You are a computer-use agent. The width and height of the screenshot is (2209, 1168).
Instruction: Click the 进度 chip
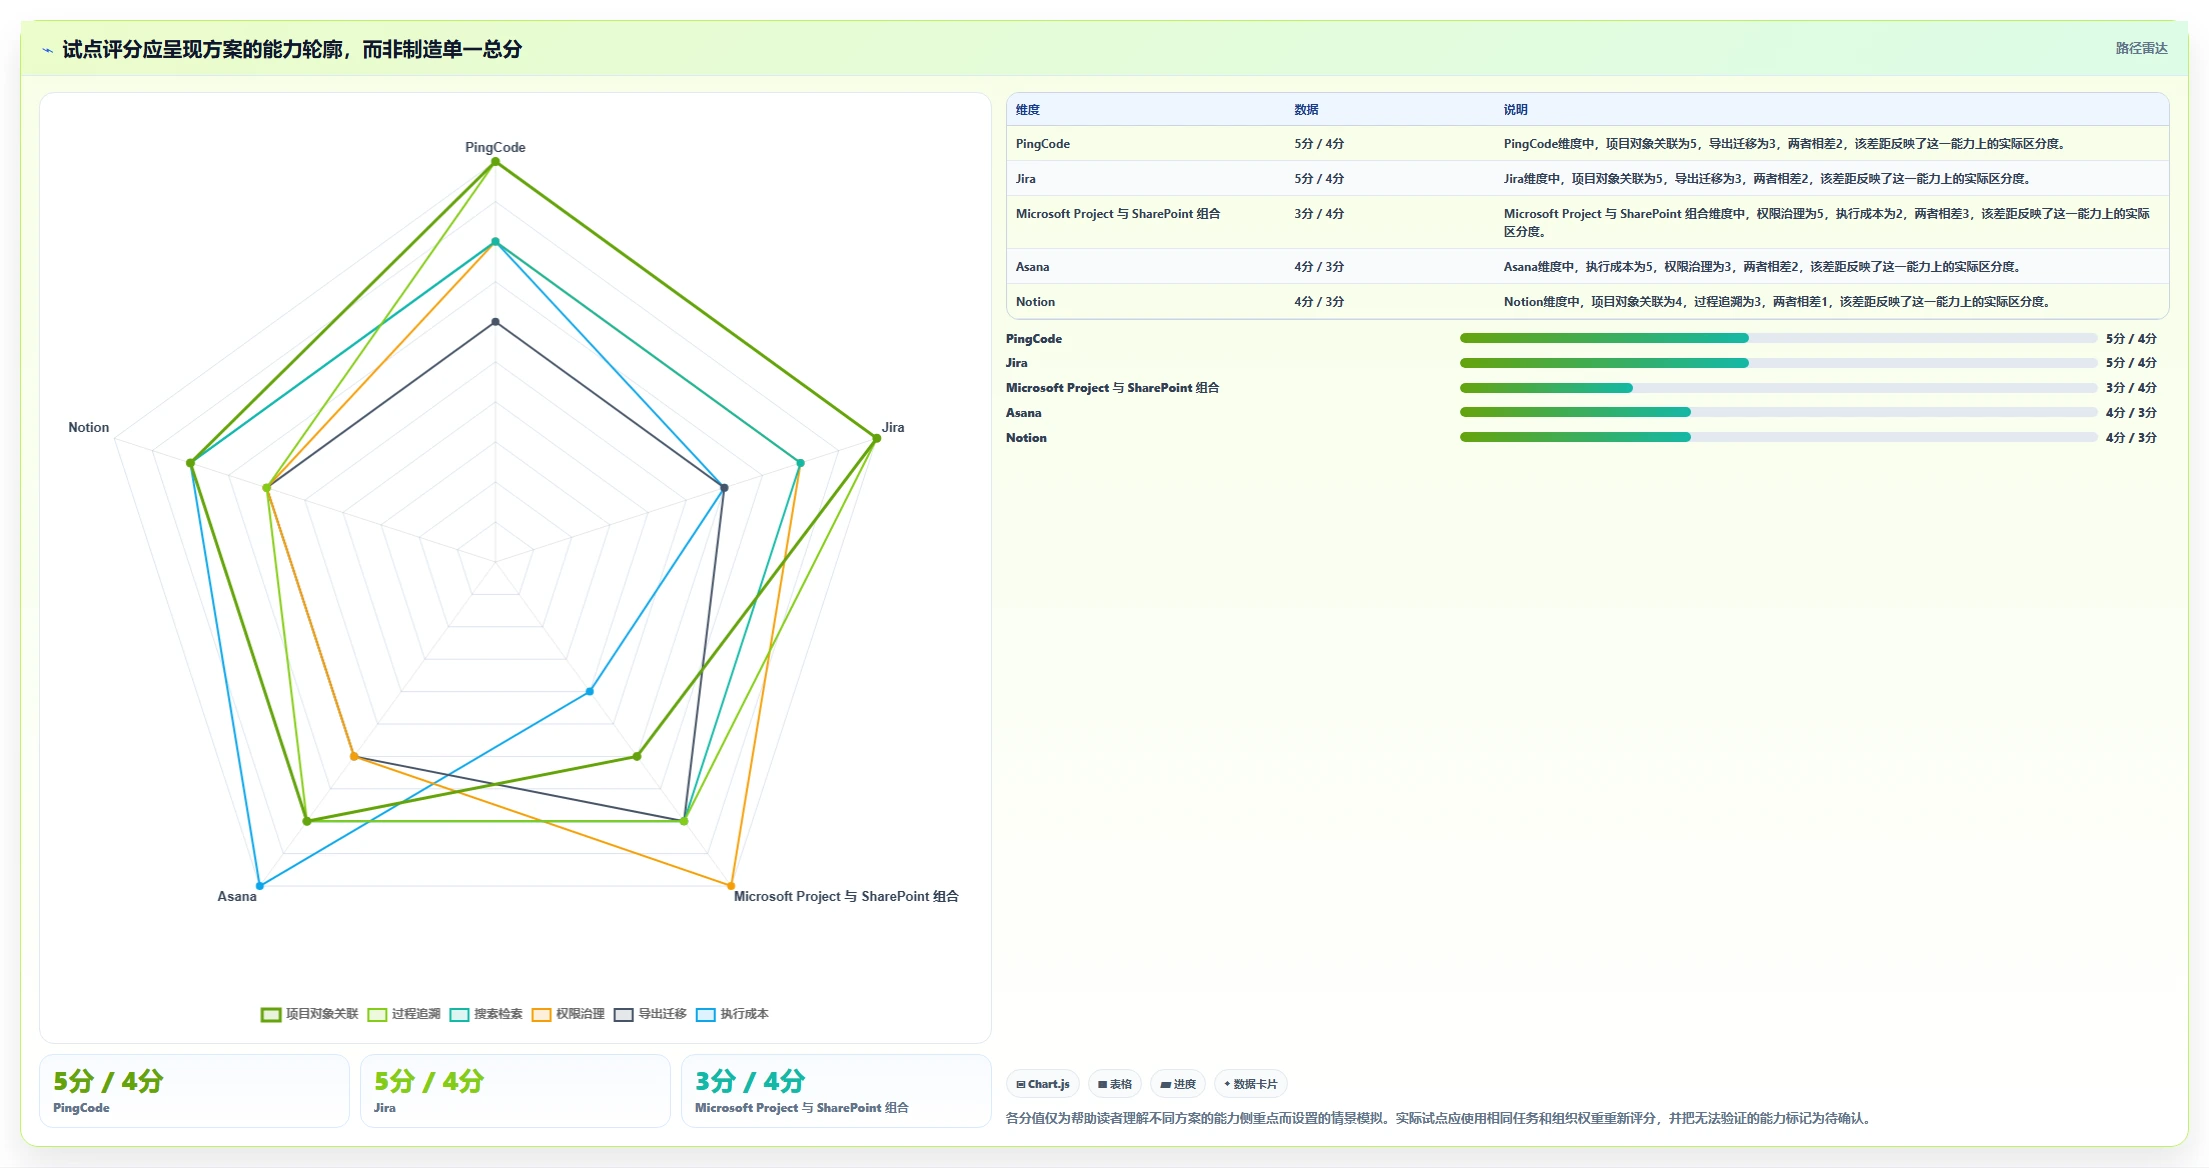[1178, 1084]
